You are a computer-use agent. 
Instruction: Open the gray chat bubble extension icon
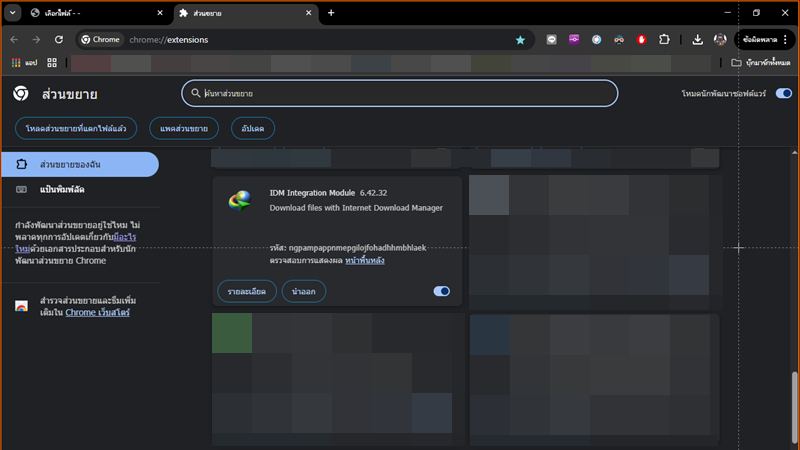(x=552, y=40)
